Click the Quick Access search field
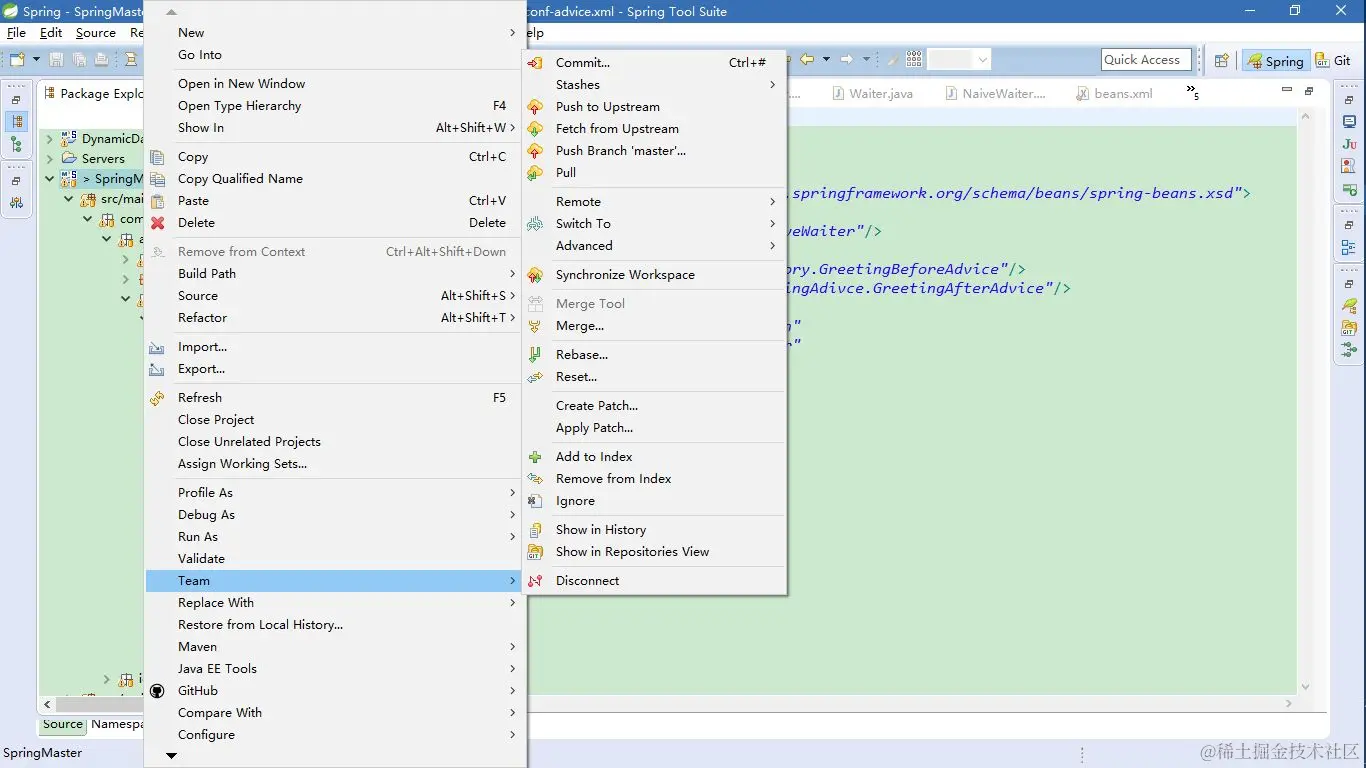1366x768 pixels. click(x=1147, y=60)
